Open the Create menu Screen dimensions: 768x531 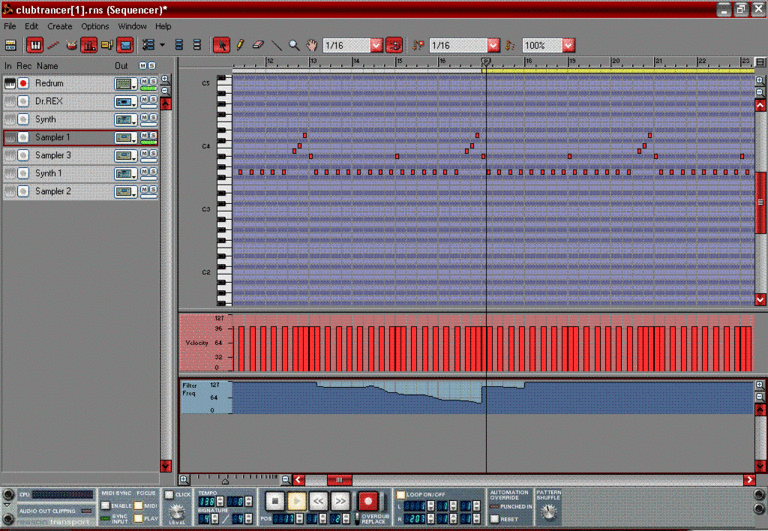(x=60, y=26)
